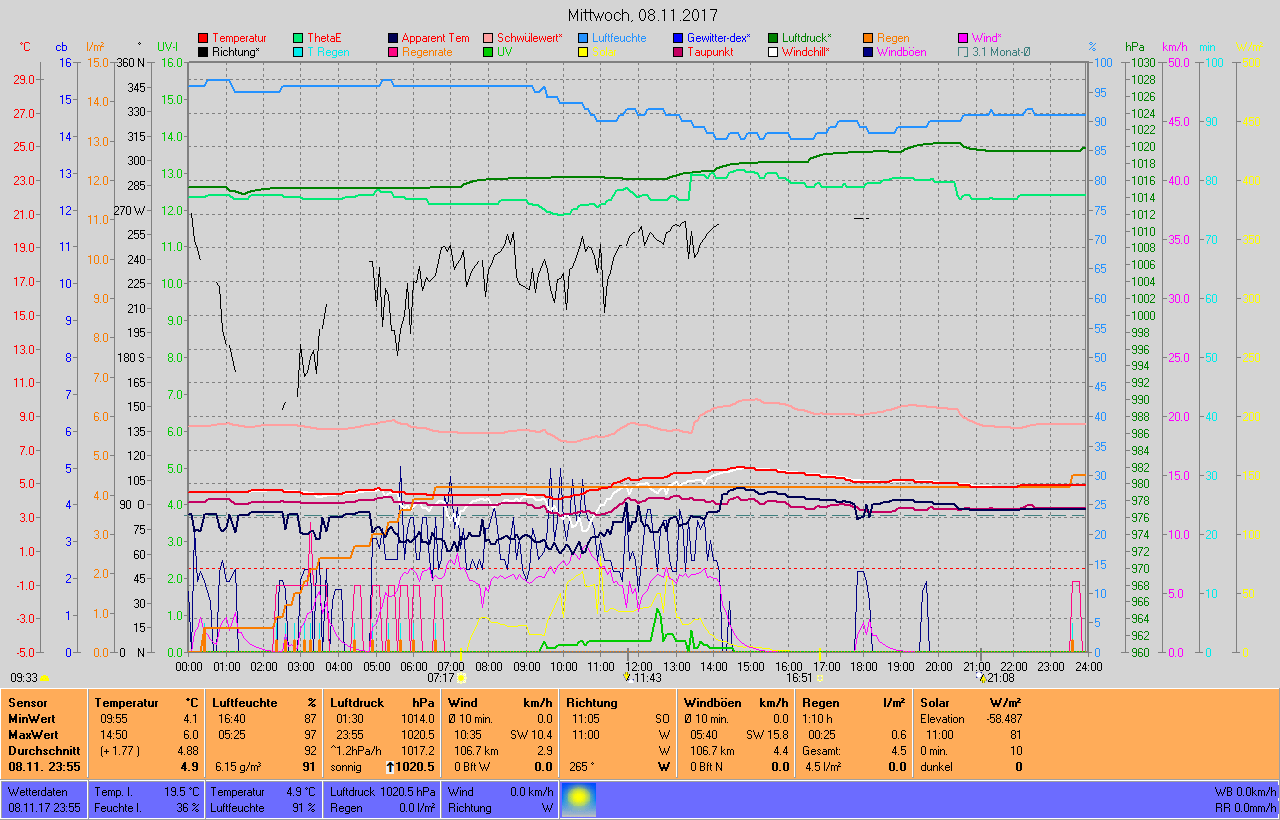Click the moon marker at 21:08
The height and width of the screenshot is (820, 1280).
click(x=981, y=677)
